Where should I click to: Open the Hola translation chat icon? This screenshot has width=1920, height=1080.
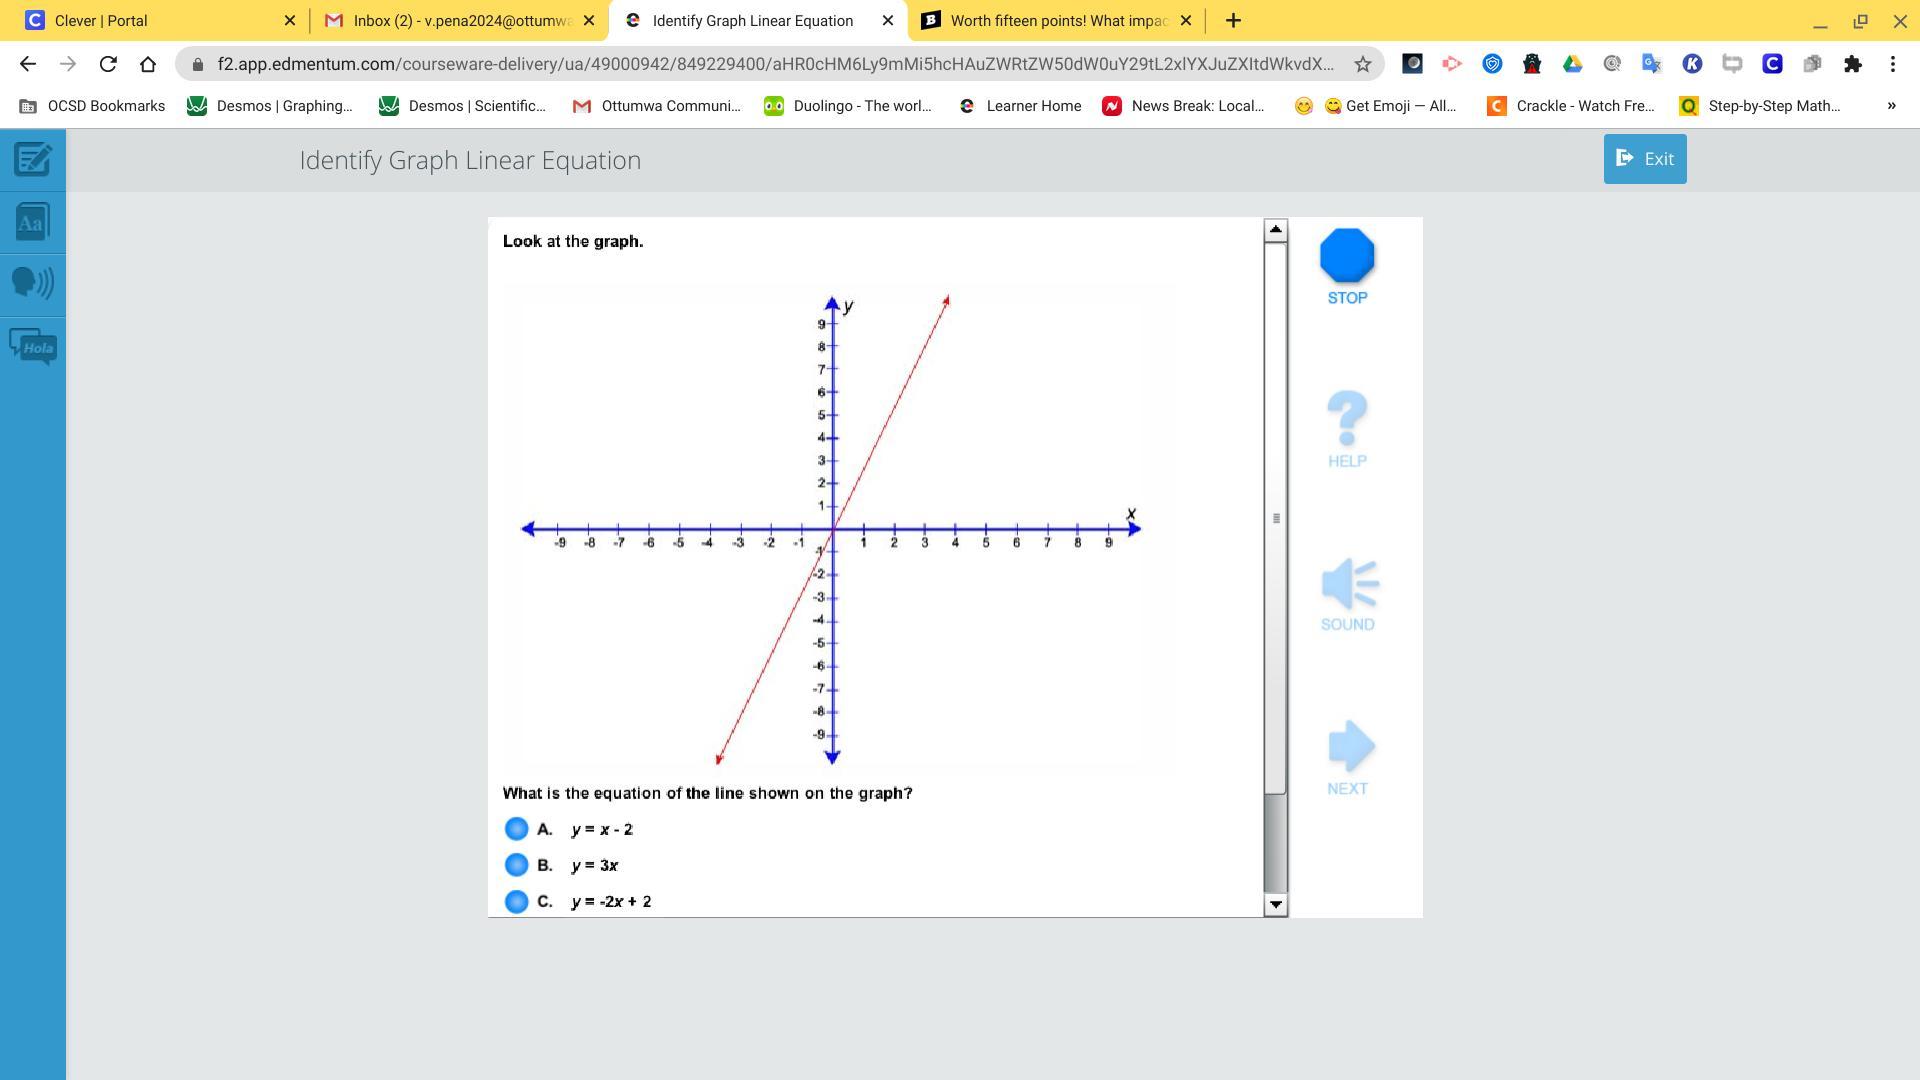point(33,347)
